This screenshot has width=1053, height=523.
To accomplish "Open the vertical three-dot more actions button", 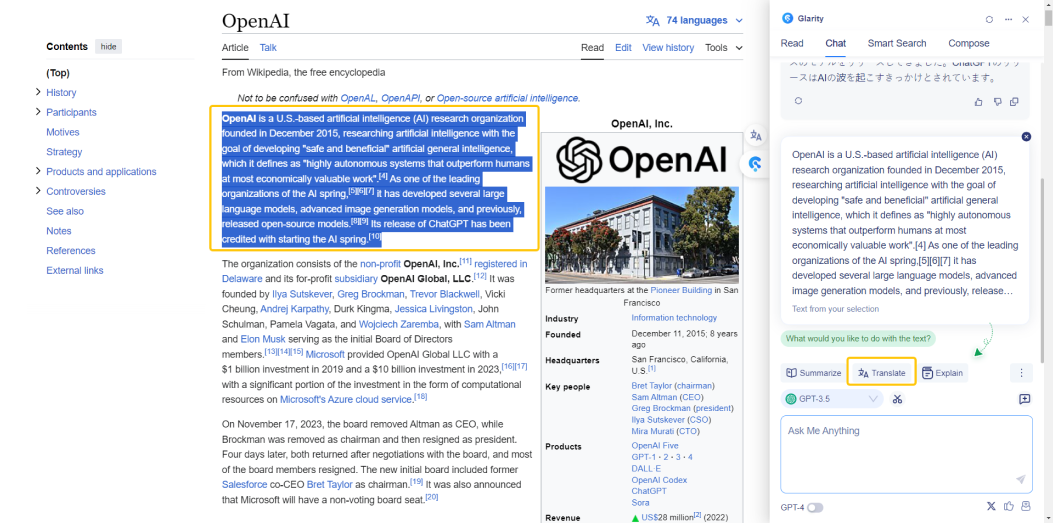I will (x=1021, y=373).
